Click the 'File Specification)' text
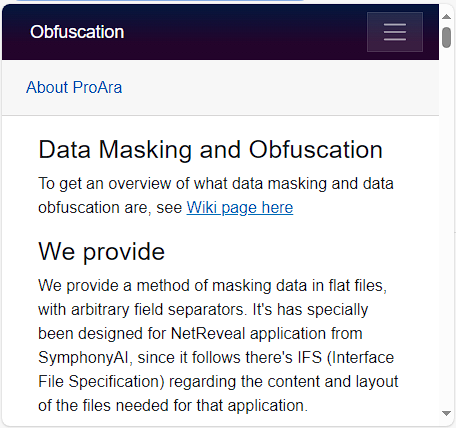Screen dimensions: 456x428 point(101,382)
